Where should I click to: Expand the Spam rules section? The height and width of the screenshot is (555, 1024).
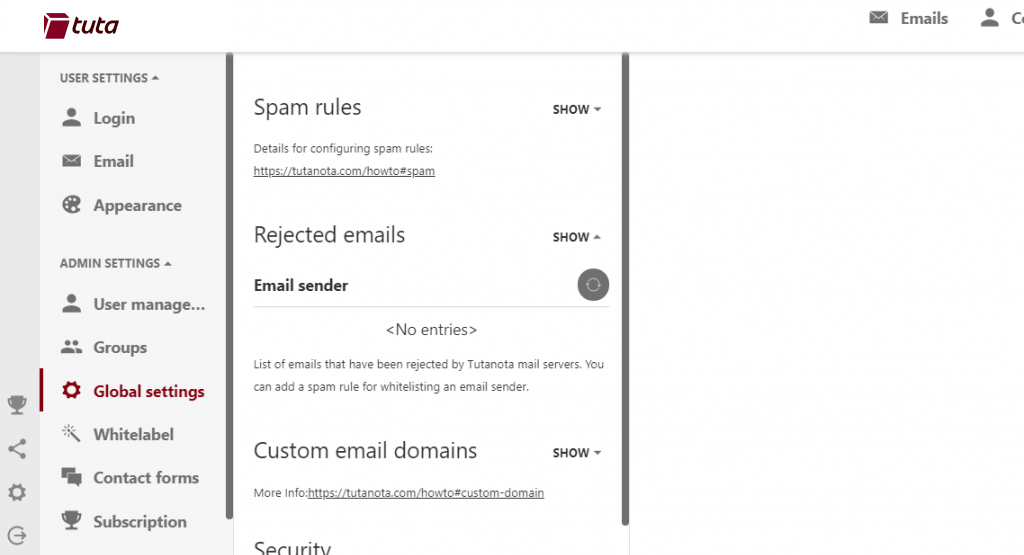[577, 109]
